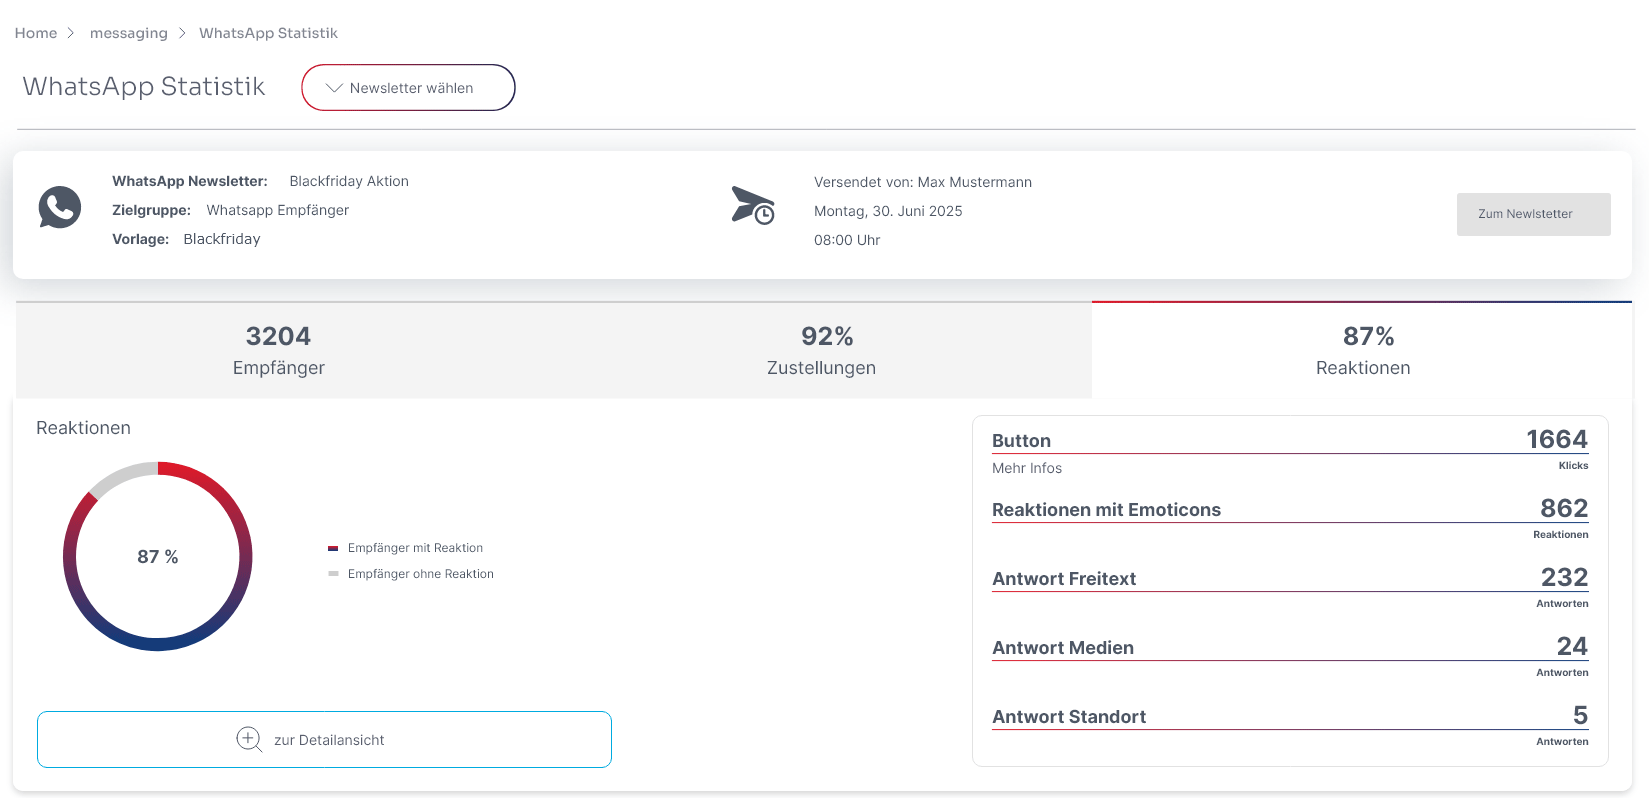This screenshot has width=1649, height=798.
Task: Click the Blackfriday Aktion newsletter name
Action: pos(349,181)
